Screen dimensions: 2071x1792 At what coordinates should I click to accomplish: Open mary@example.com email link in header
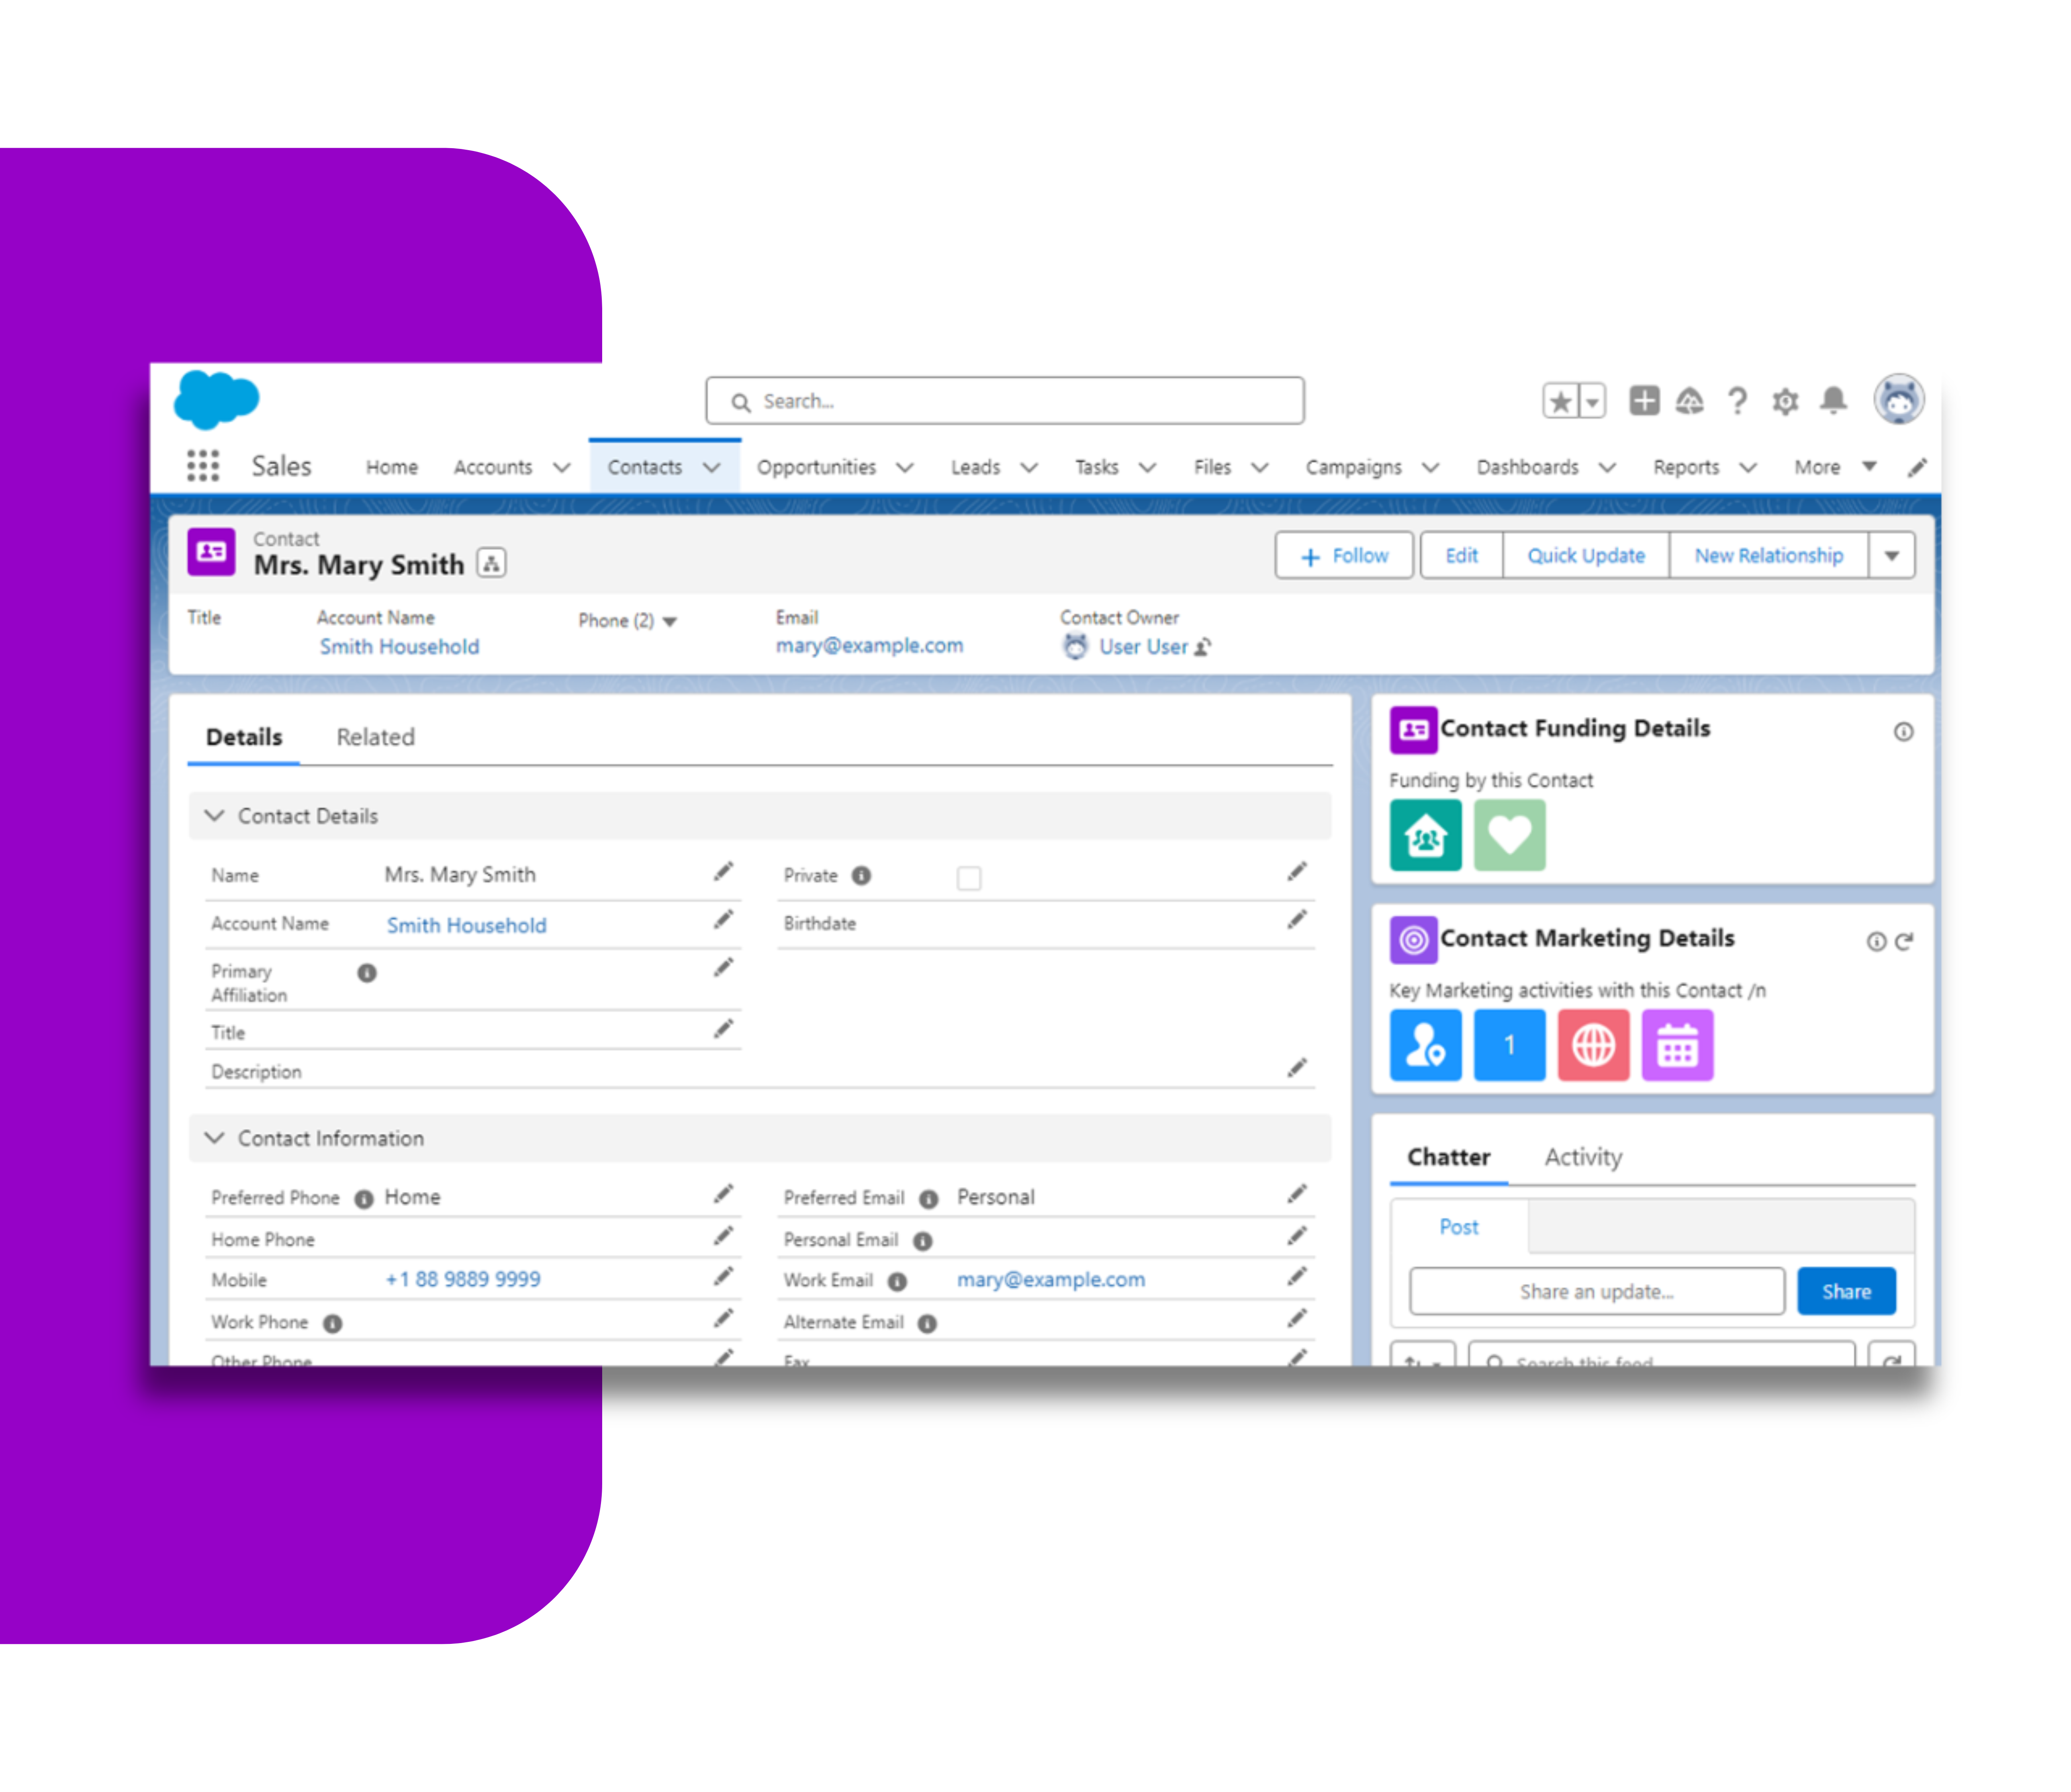(x=869, y=646)
